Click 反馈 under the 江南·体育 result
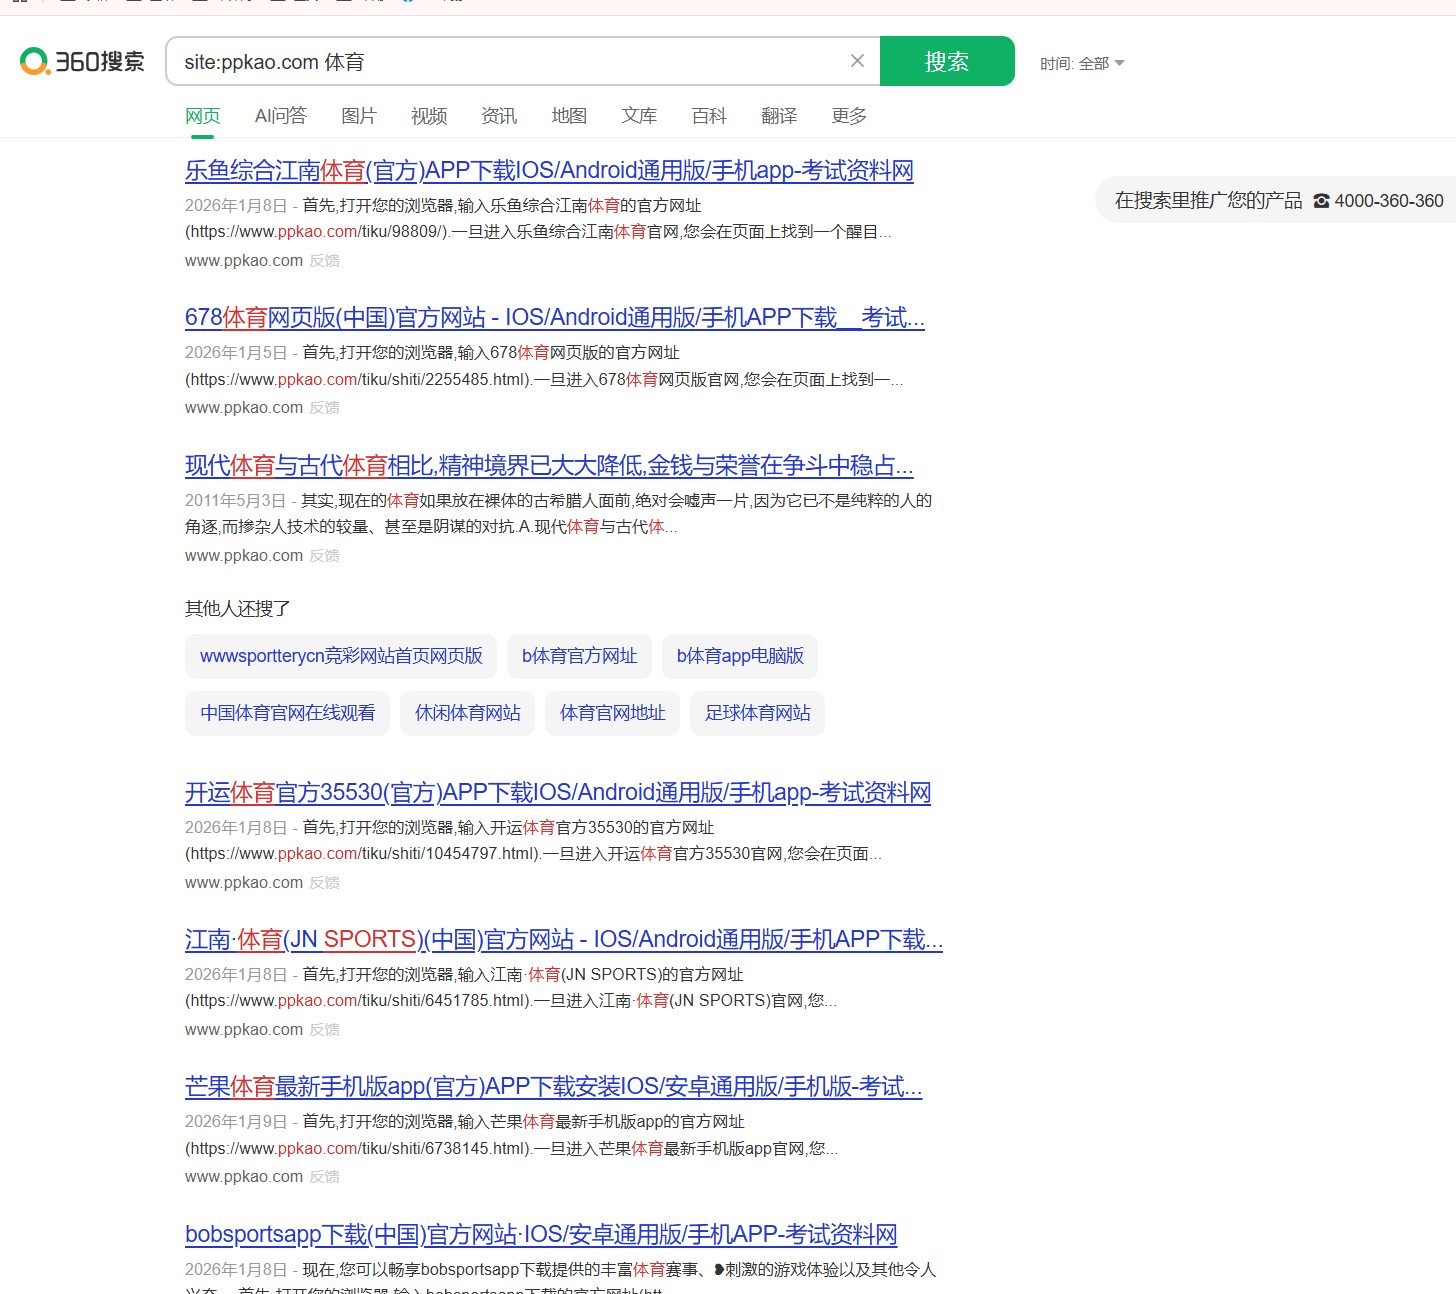Image resolution: width=1456 pixels, height=1294 pixels. coord(324,1030)
